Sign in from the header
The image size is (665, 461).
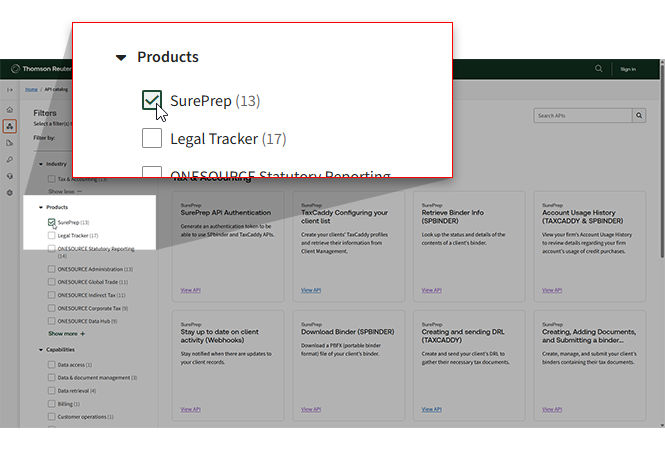pyautogui.click(x=628, y=69)
